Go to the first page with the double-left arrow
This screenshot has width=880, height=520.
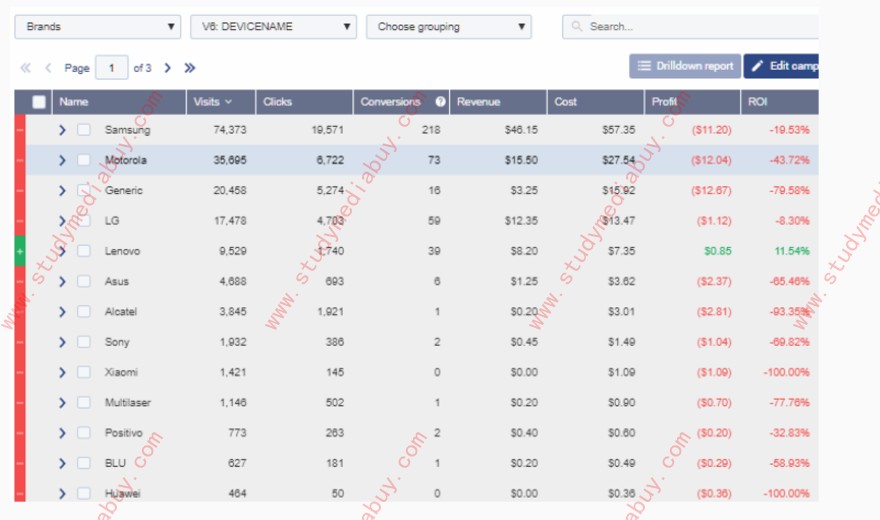coord(25,68)
